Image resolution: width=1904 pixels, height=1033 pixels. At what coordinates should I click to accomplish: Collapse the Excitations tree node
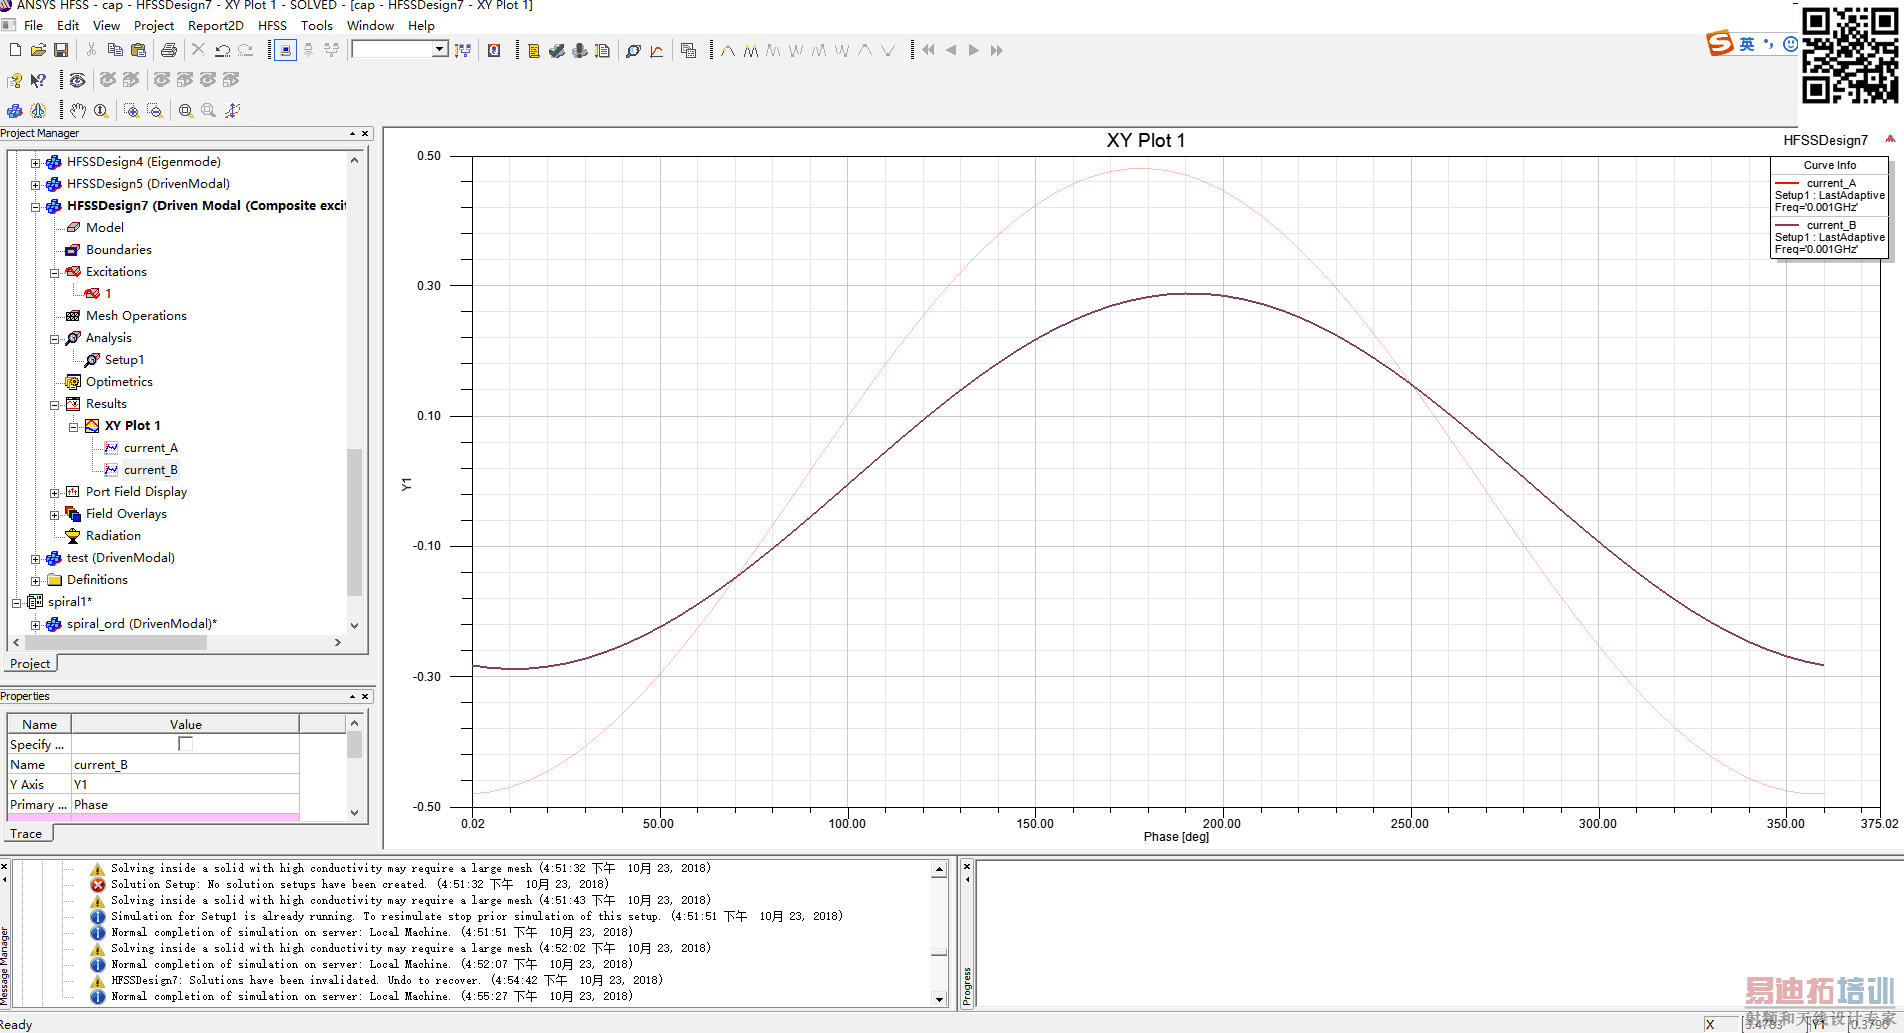point(55,272)
